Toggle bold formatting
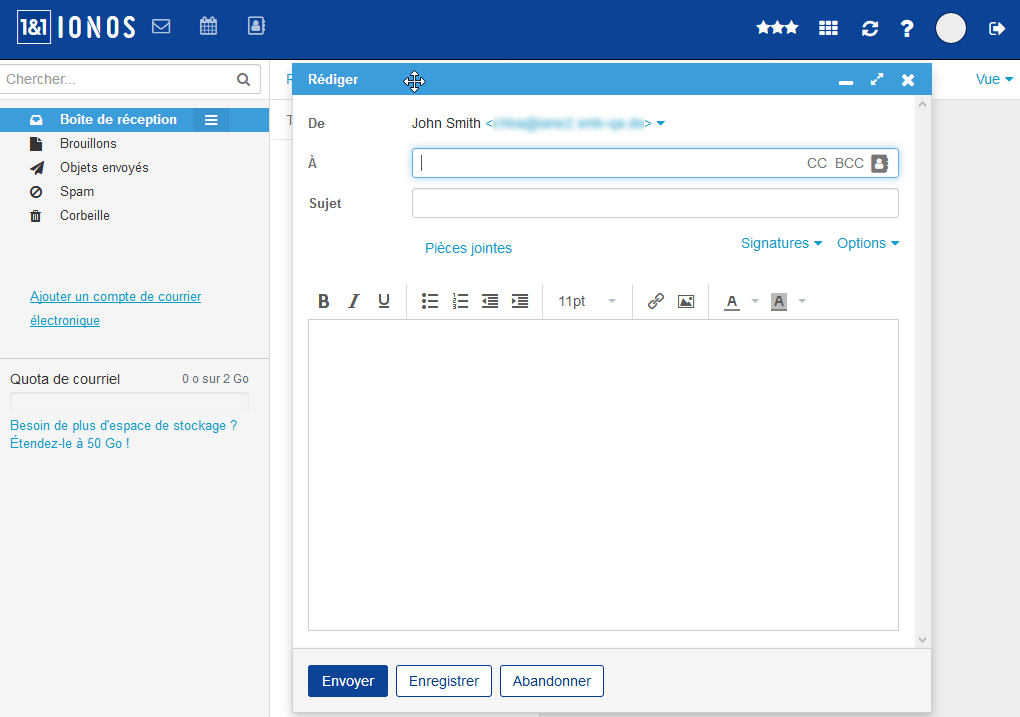The width and height of the screenshot is (1020, 717). 323,301
